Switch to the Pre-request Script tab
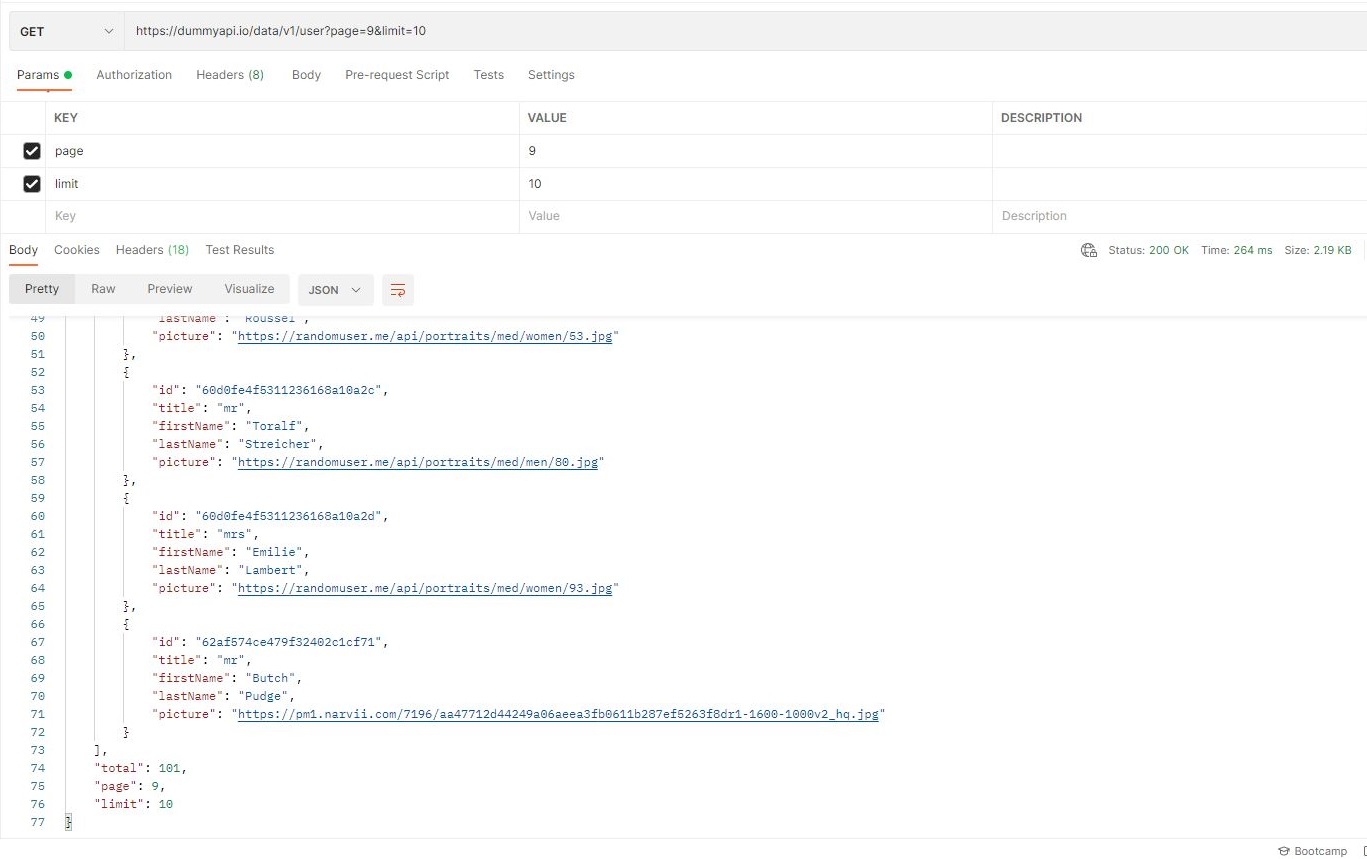 tap(396, 75)
